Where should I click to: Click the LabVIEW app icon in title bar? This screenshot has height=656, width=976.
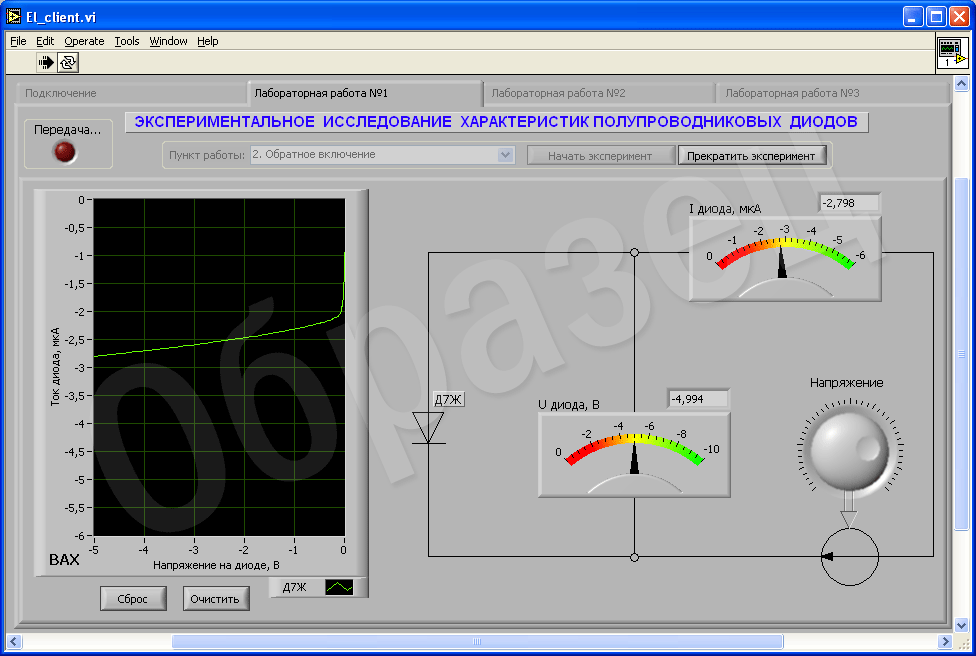point(14,17)
